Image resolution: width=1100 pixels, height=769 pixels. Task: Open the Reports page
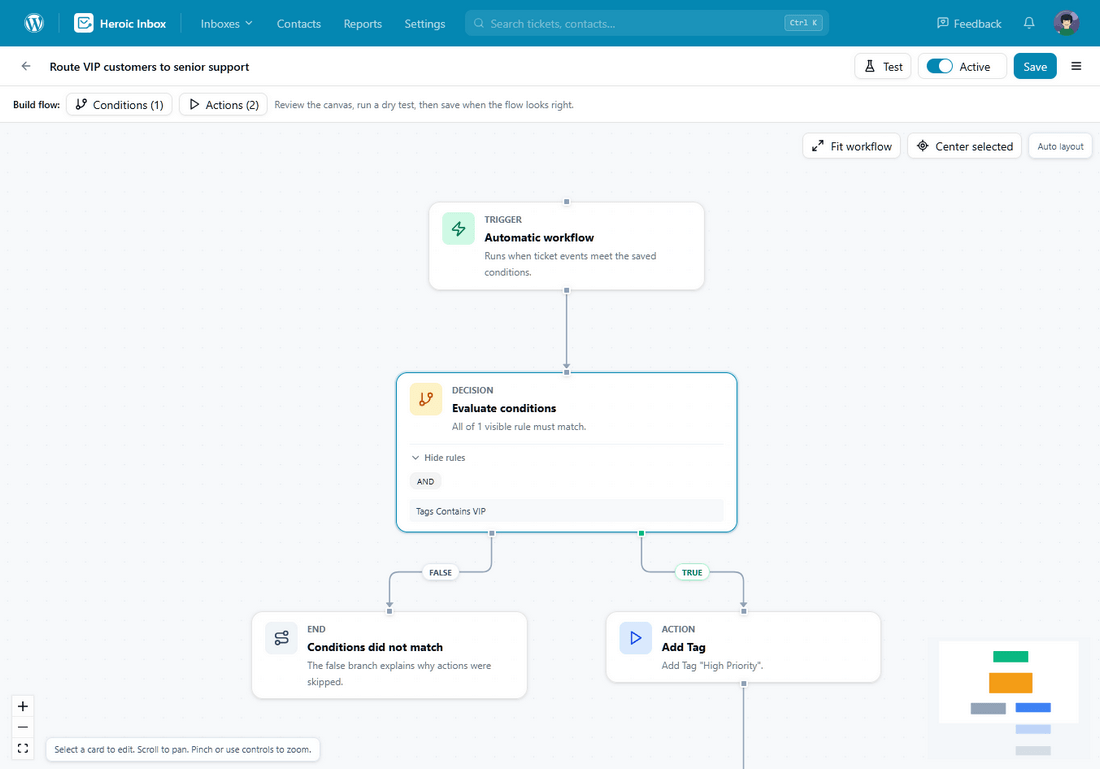[x=363, y=23]
